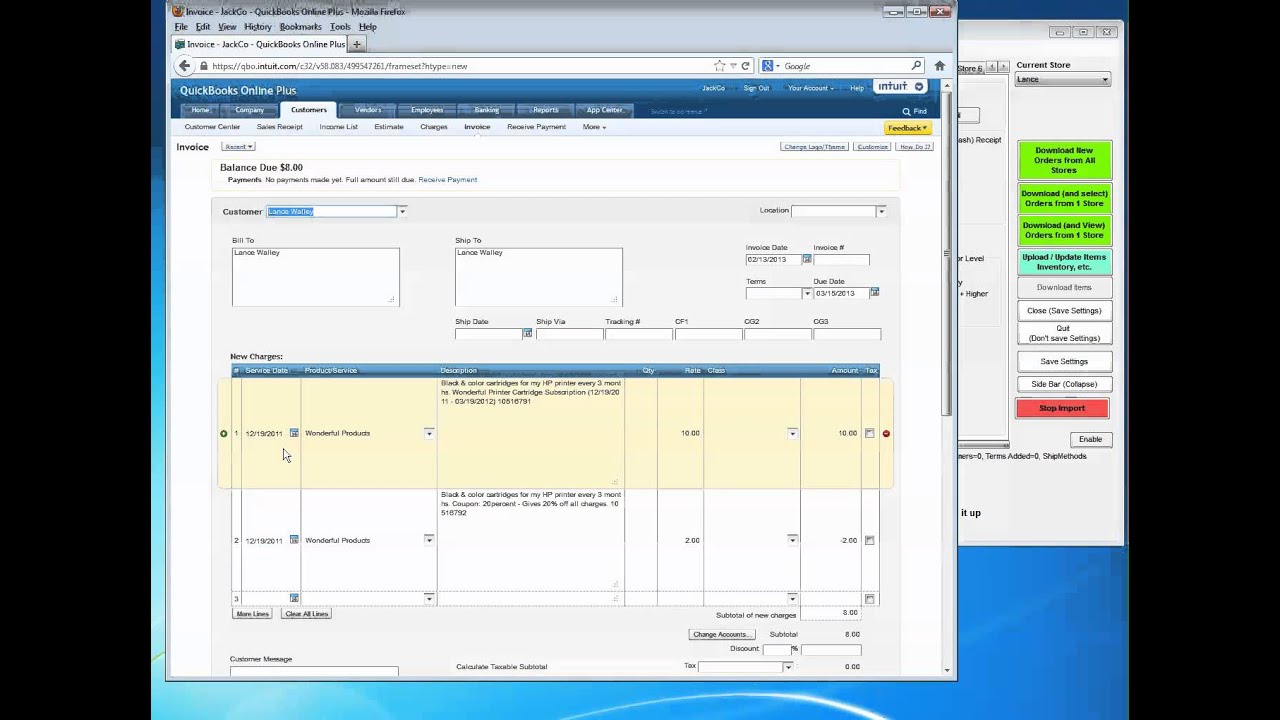Open Service Date calendar for line 1
This screenshot has height=720, width=1280.
[294, 433]
